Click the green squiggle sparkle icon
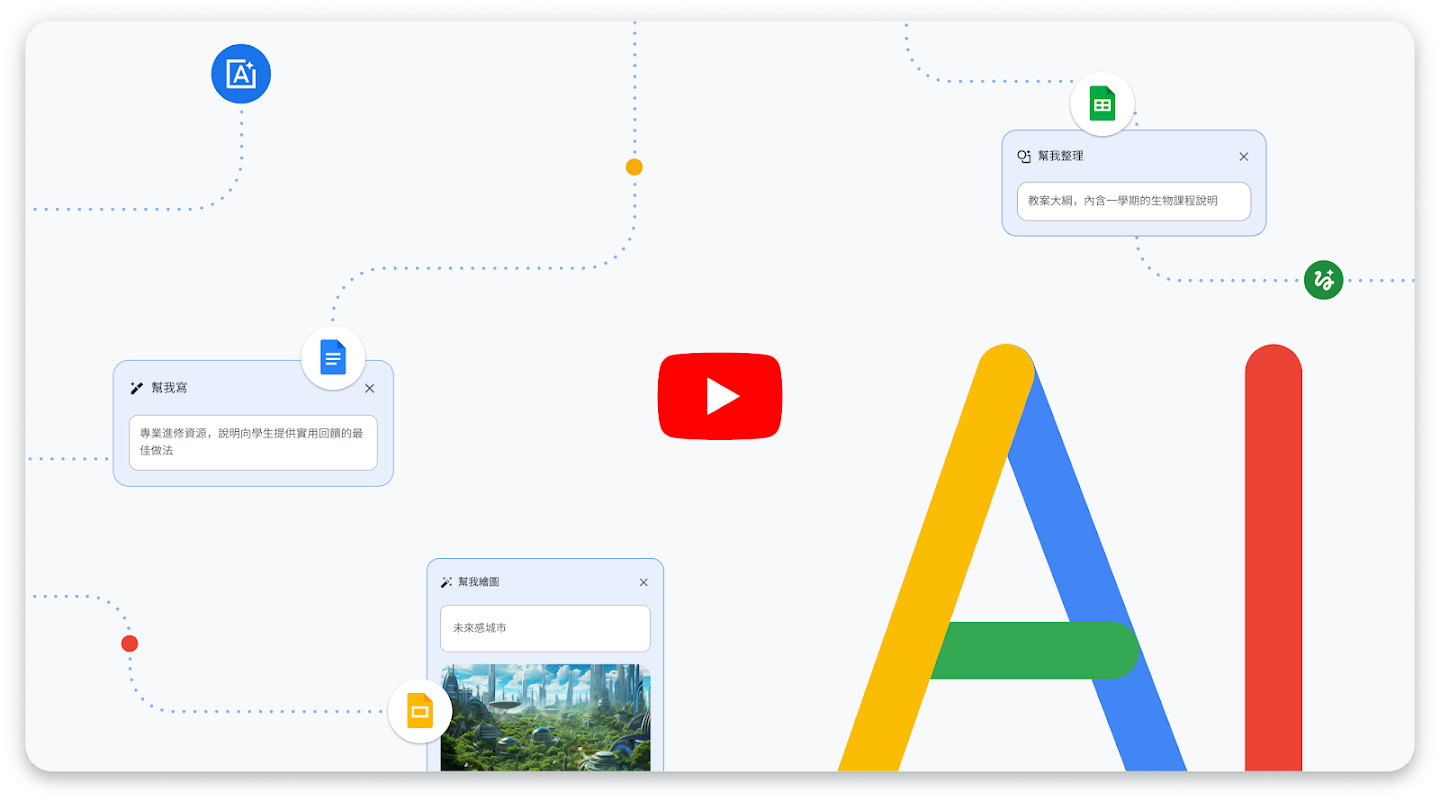Image resolution: width=1440 pixels, height=801 pixels. click(x=1323, y=280)
